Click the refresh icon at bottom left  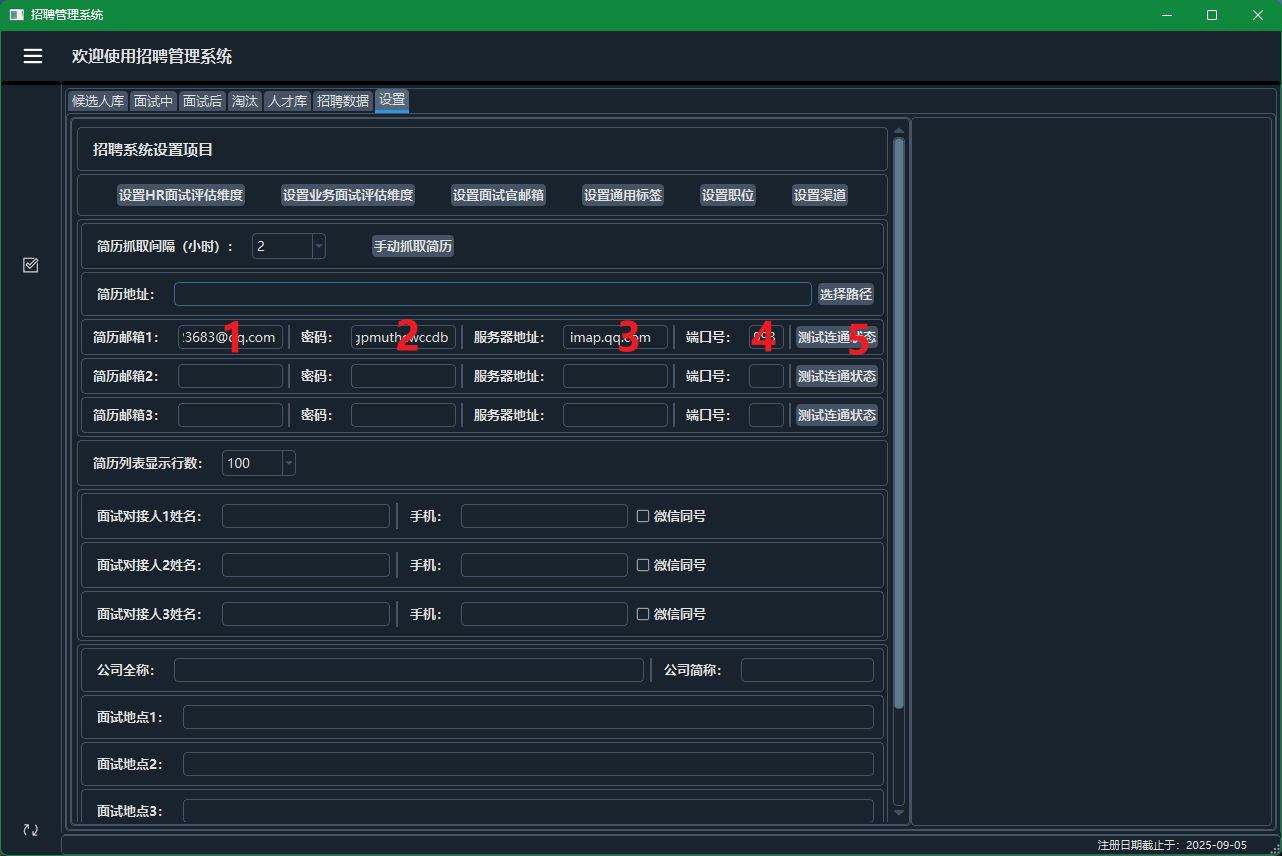tap(31, 830)
